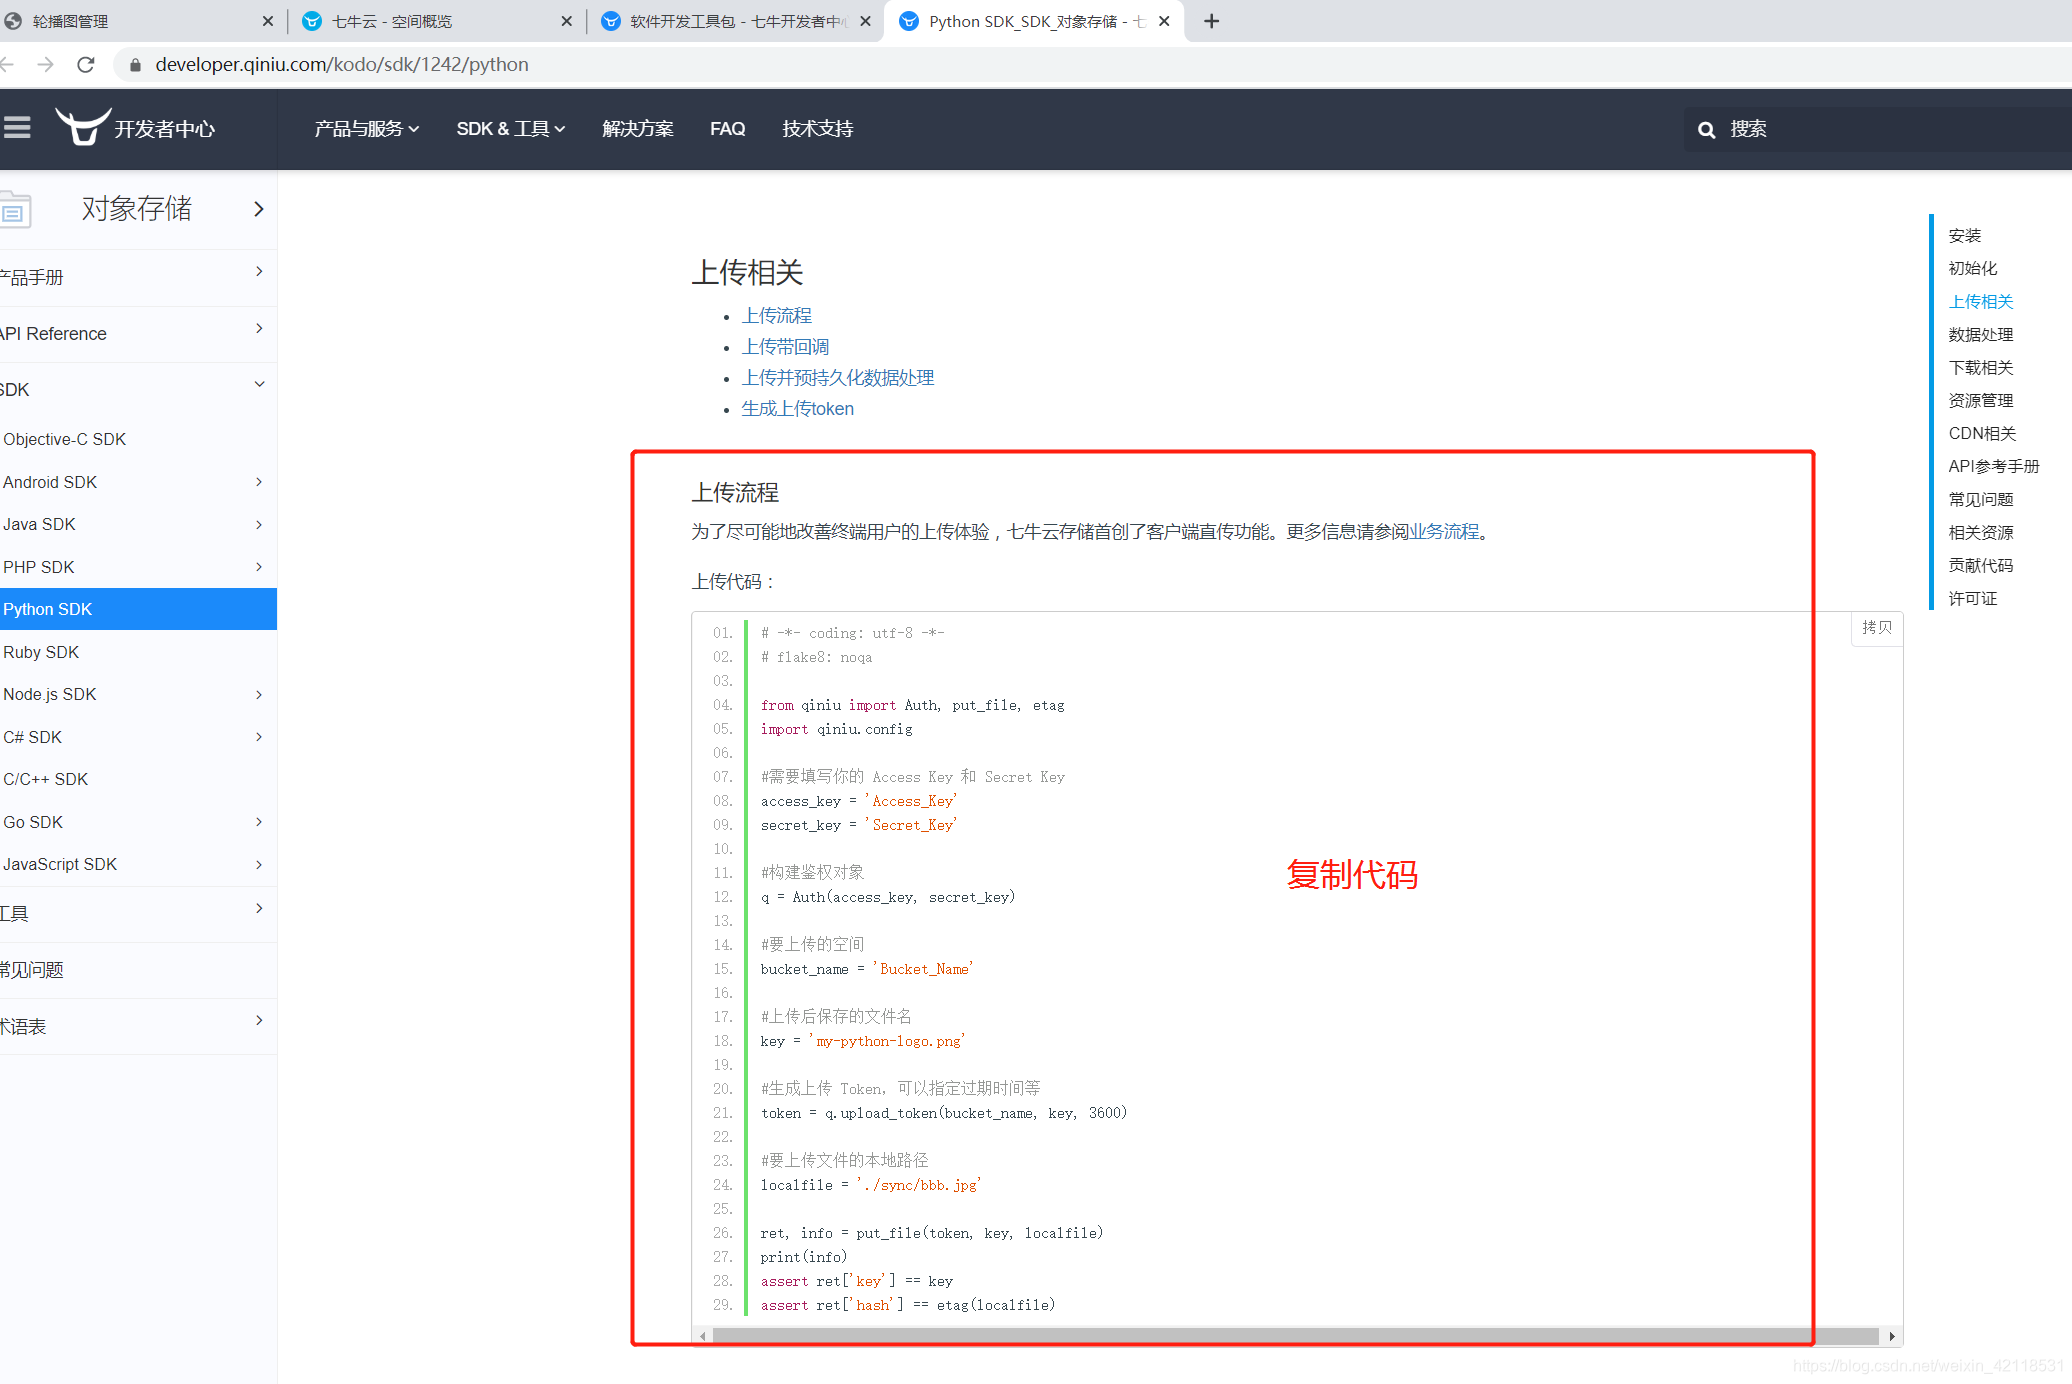
Task: Select Python SDK in sidebar
Action: click(138, 609)
